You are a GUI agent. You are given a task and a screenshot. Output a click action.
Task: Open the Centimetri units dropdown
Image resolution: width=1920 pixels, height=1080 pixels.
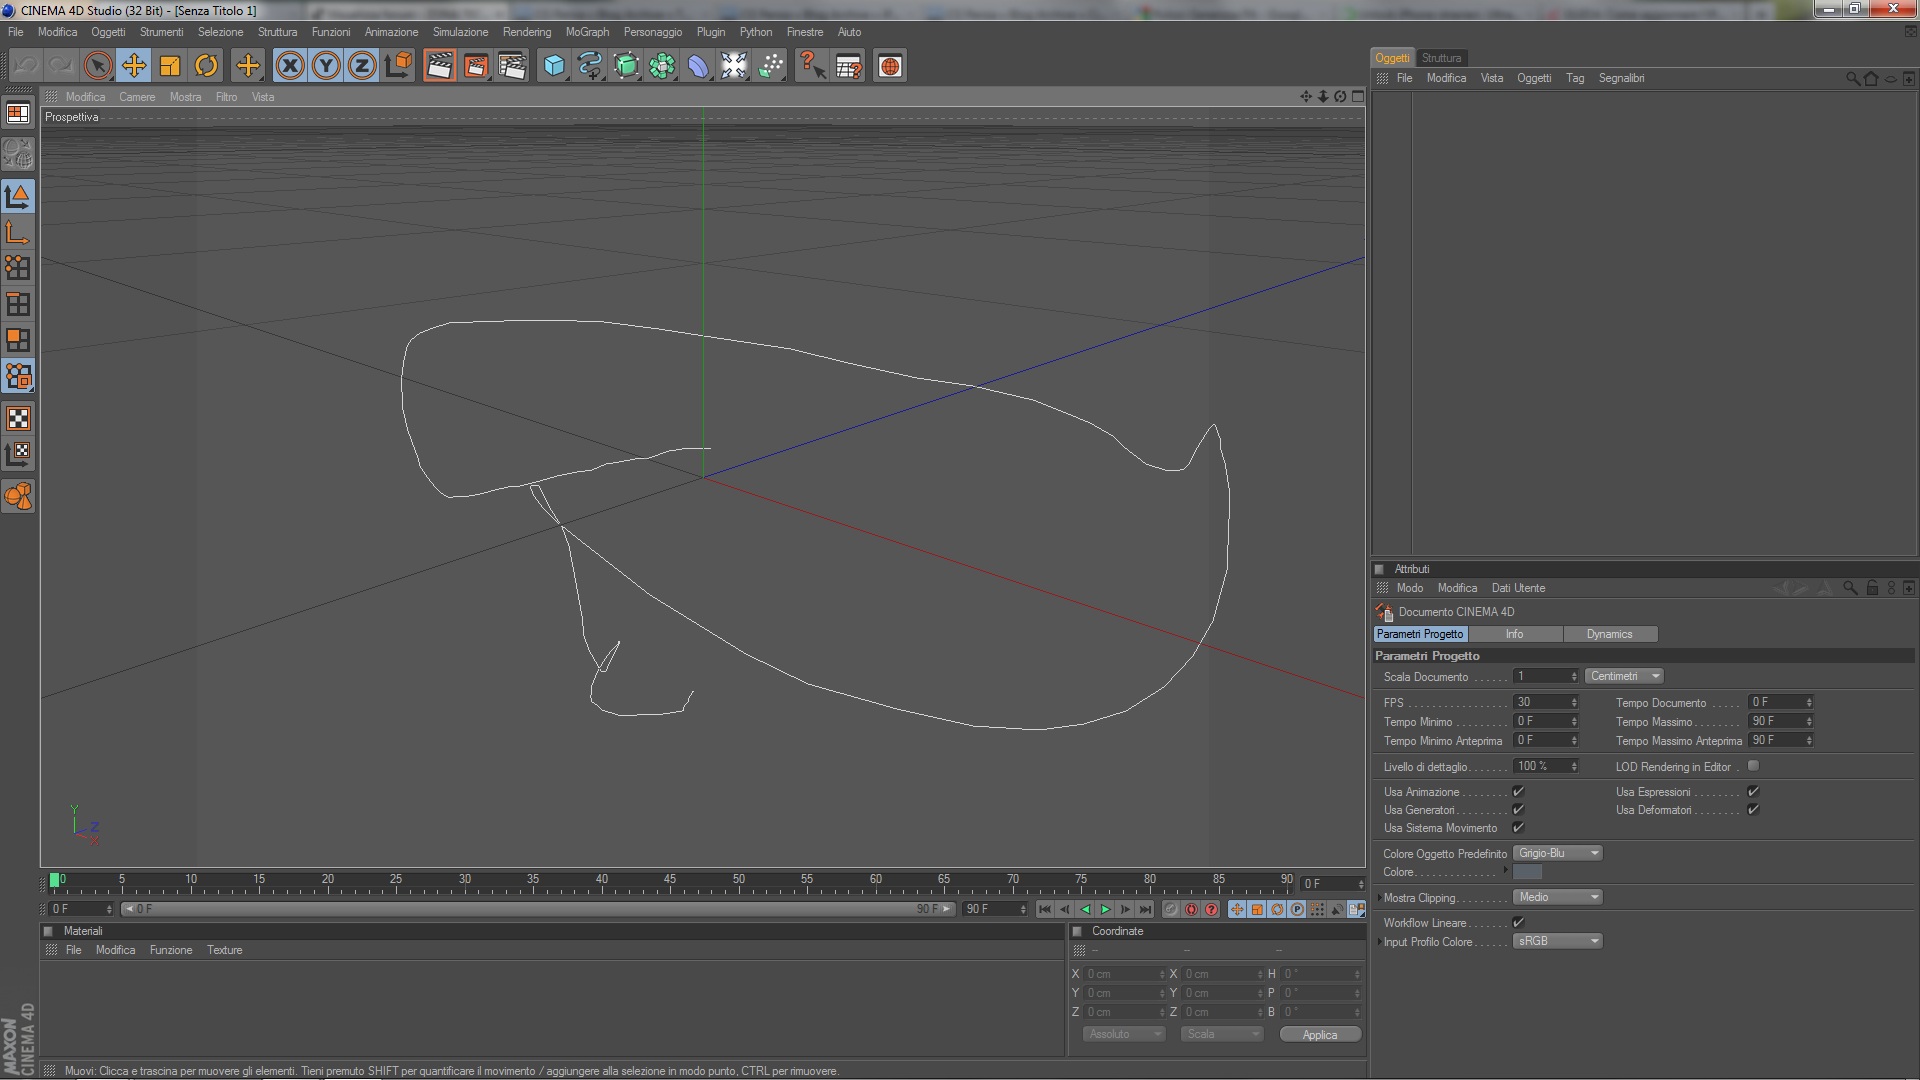1624,676
